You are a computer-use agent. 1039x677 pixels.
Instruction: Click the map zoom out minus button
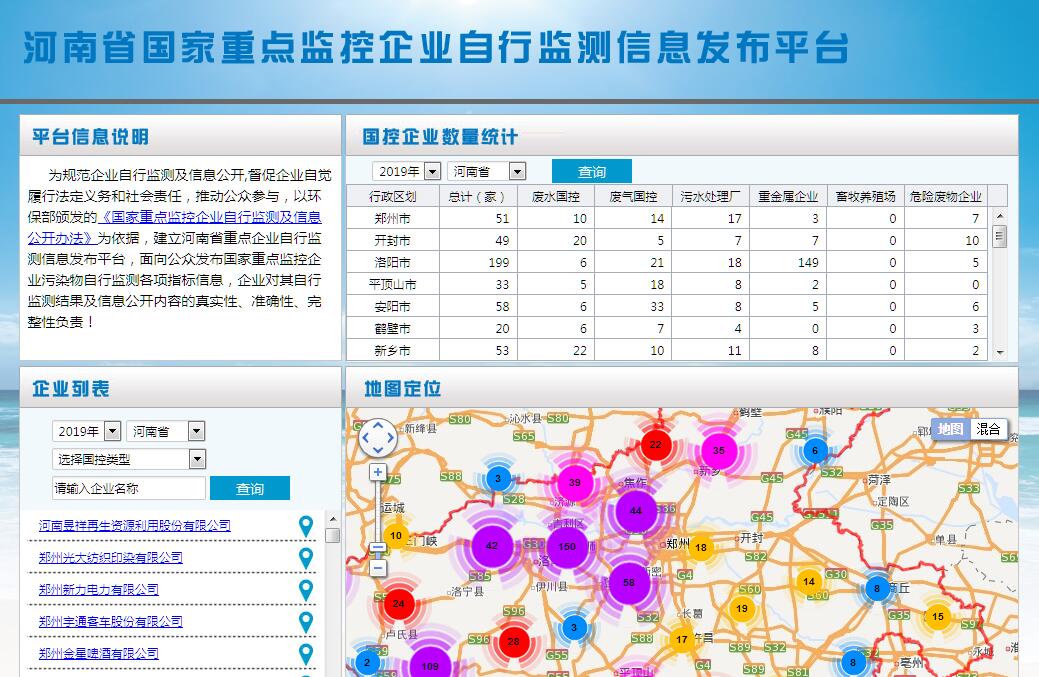(x=378, y=567)
